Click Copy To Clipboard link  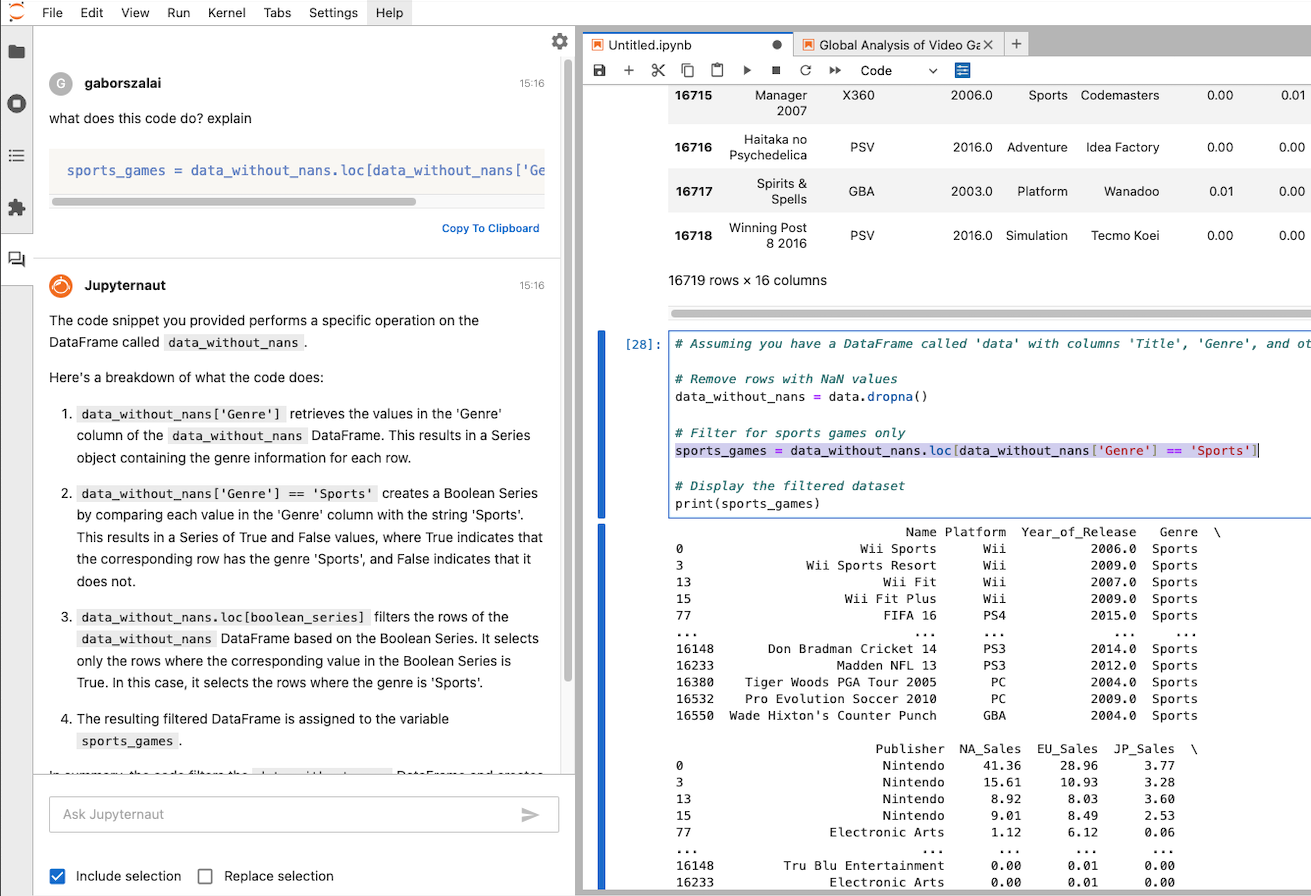[x=490, y=228]
